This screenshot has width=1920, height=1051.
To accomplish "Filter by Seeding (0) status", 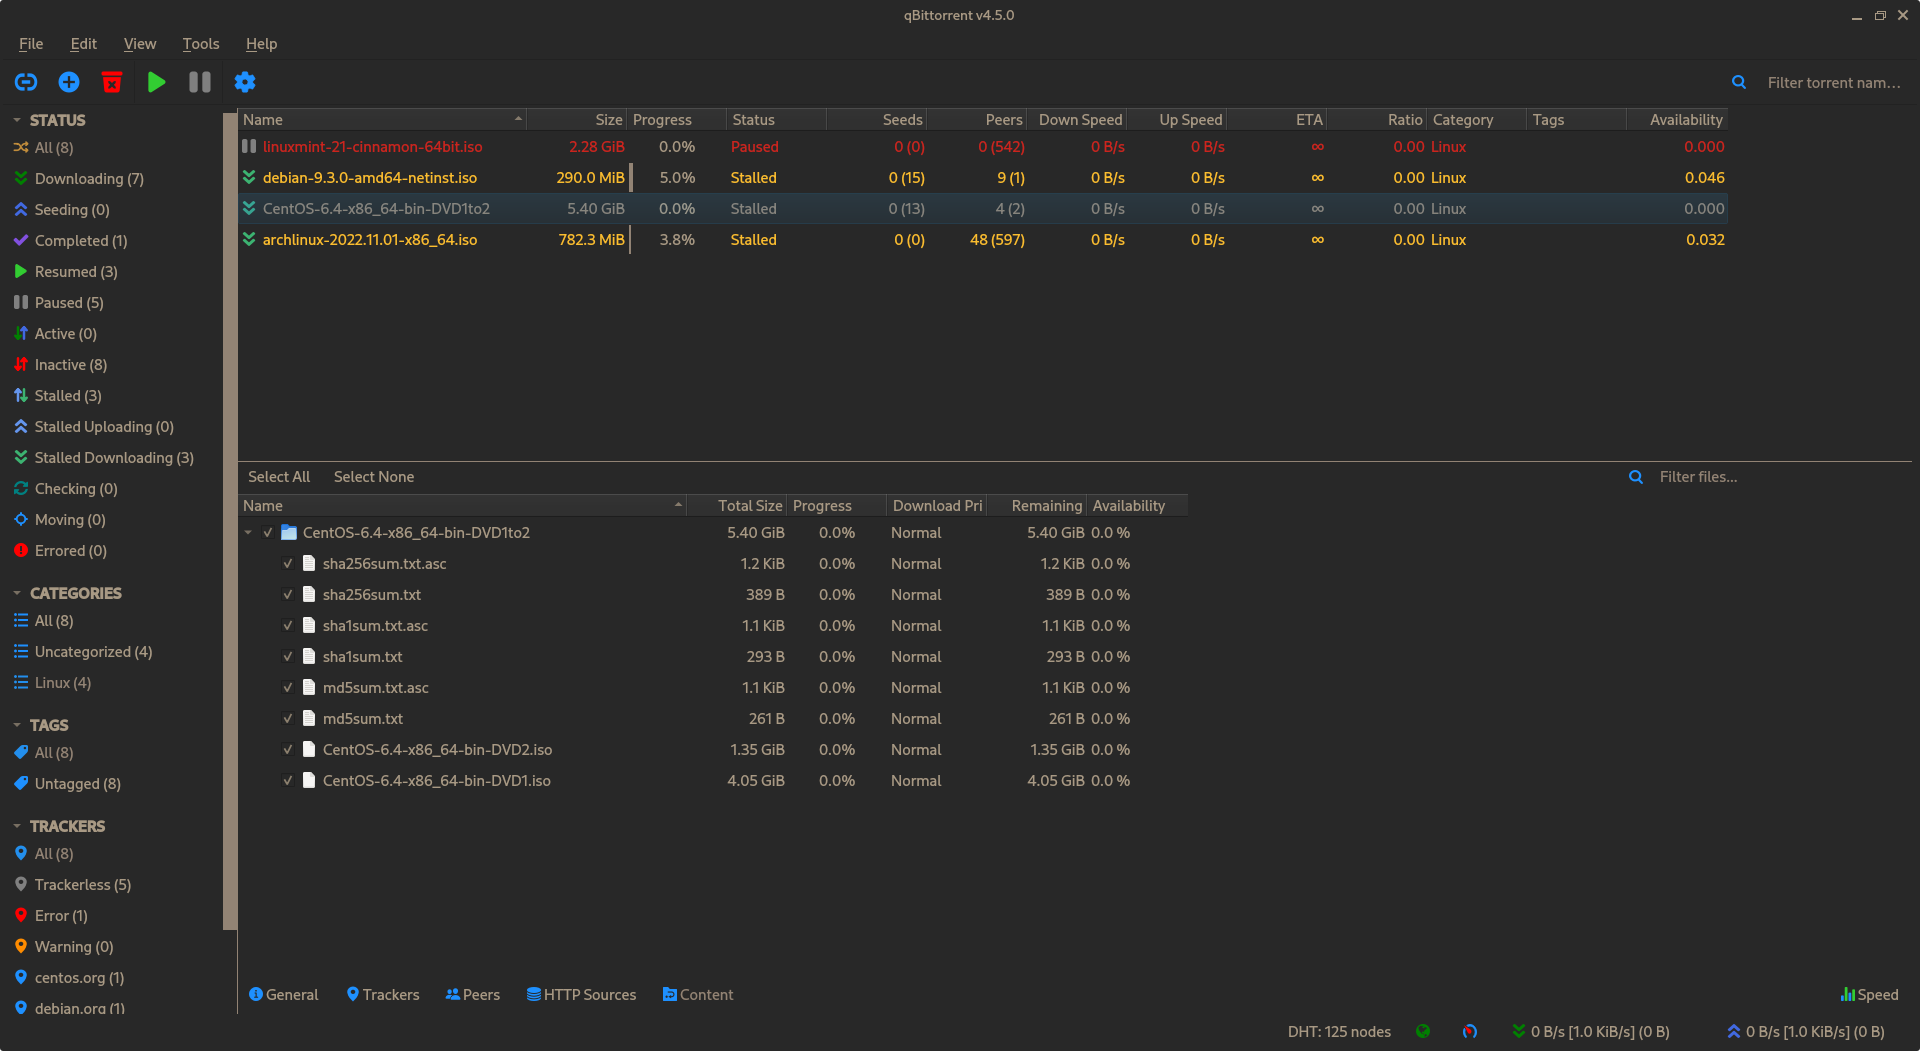I will pyautogui.click(x=72, y=209).
